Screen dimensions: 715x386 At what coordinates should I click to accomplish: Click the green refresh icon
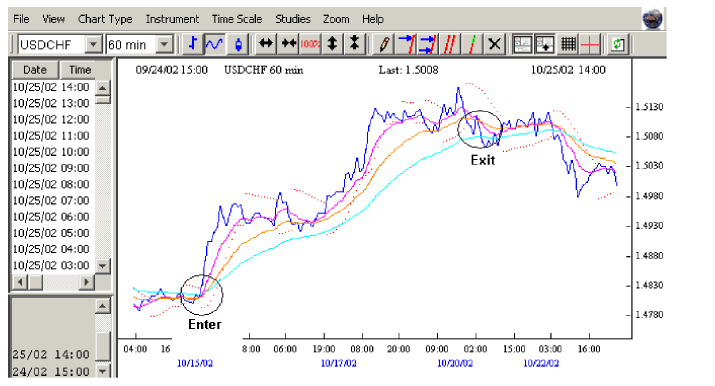[618, 44]
